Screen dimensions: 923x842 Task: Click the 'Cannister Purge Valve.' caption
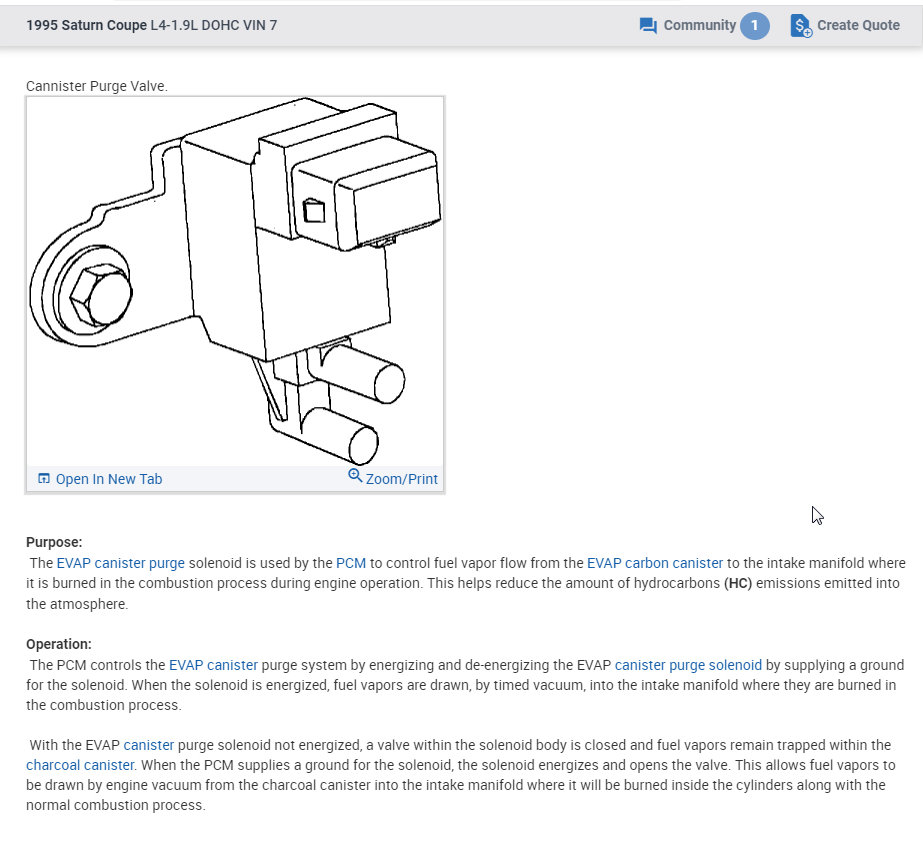(x=97, y=86)
